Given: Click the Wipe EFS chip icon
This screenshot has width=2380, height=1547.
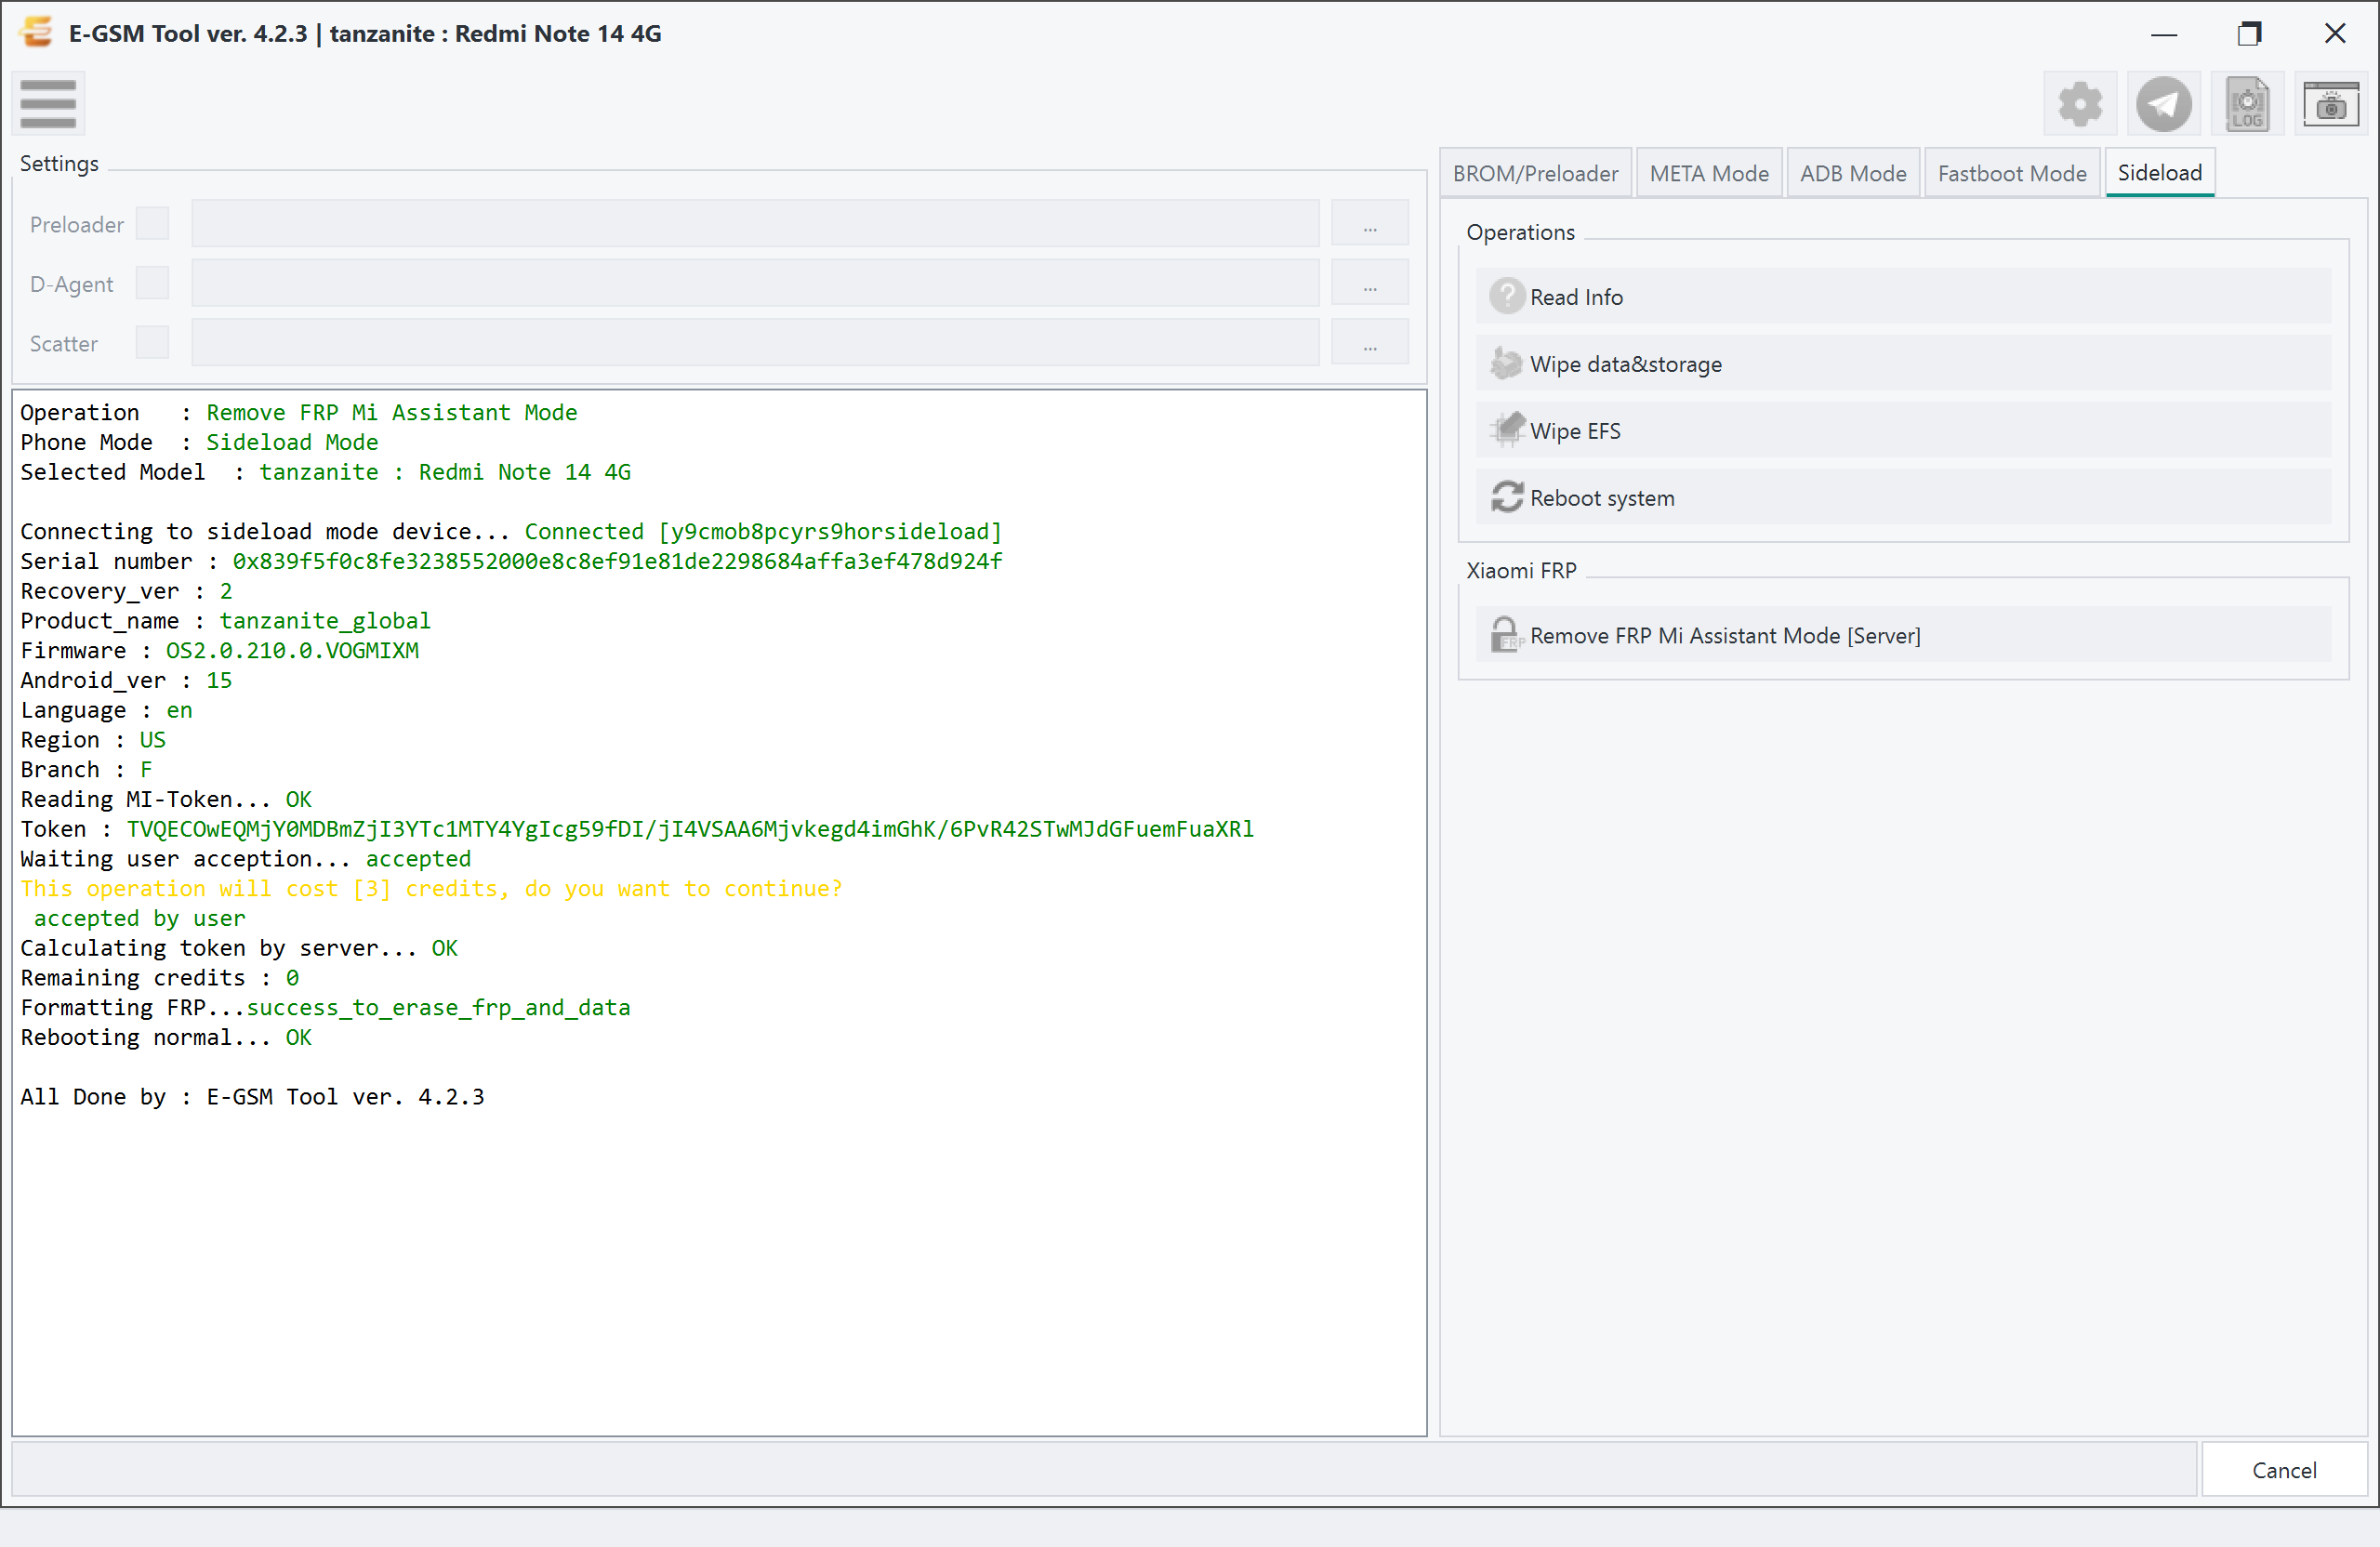Looking at the screenshot, I should 1506,430.
